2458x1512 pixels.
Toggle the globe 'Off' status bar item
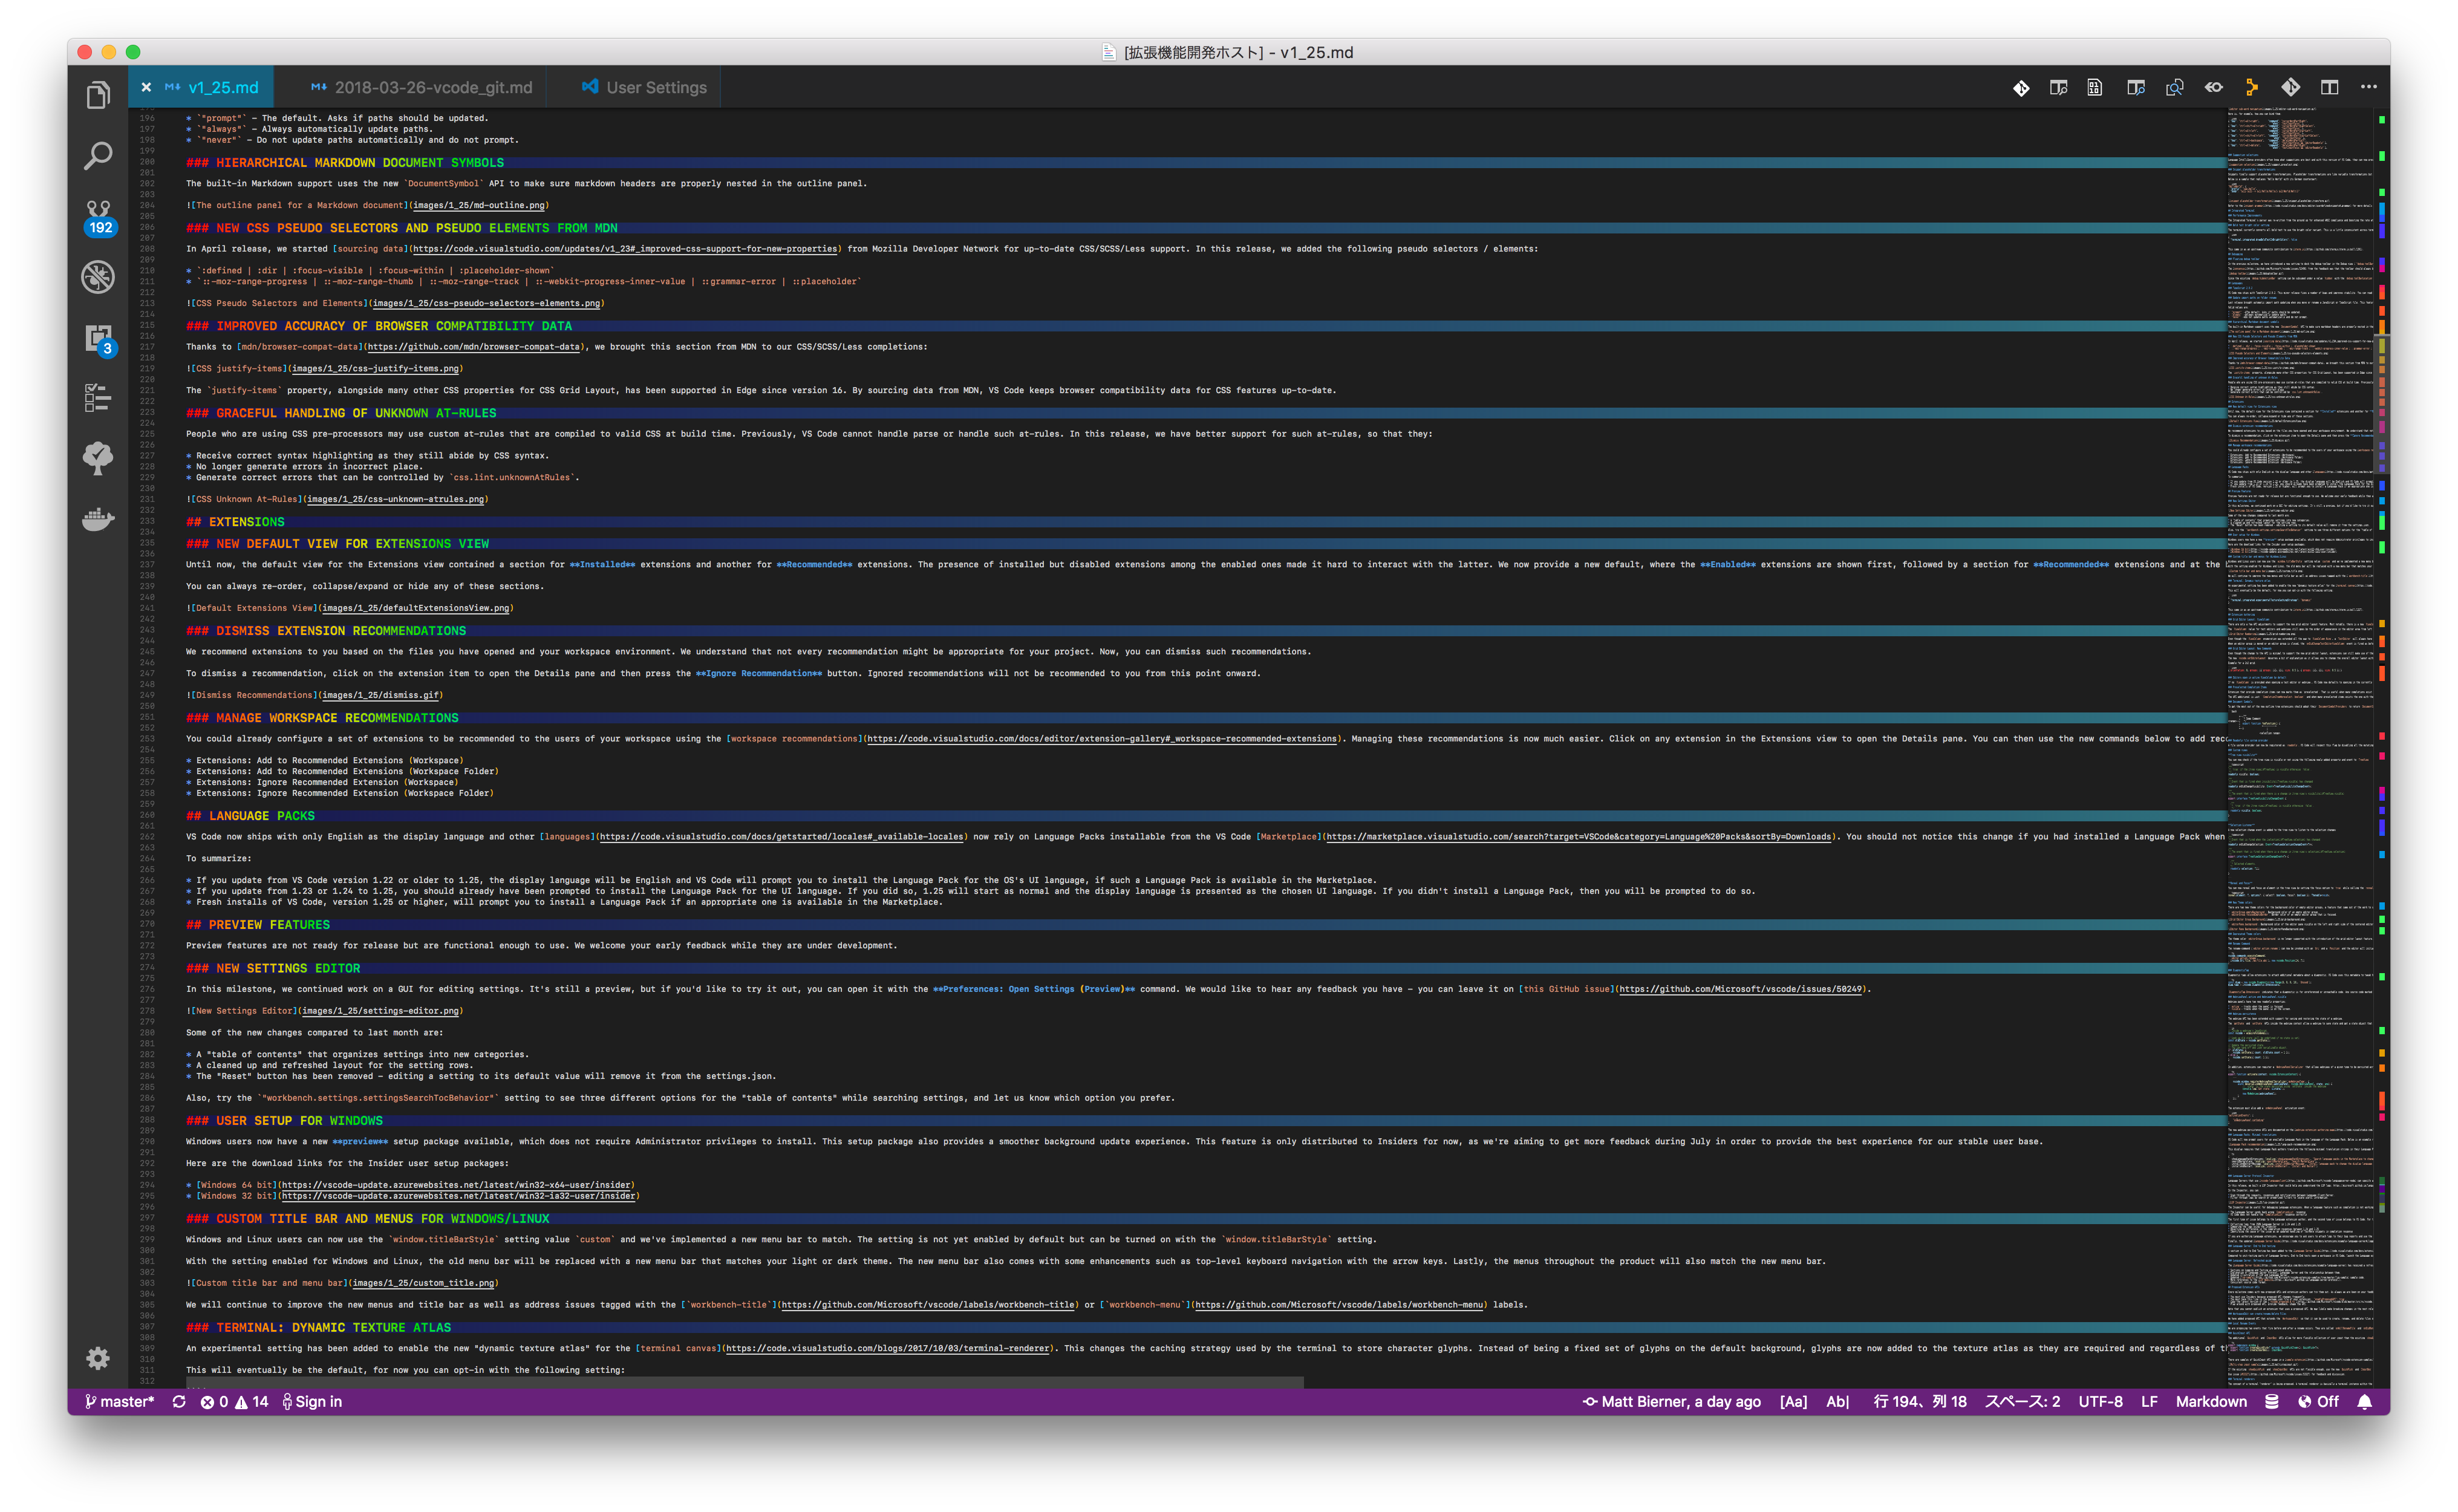click(x=2318, y=1401)
